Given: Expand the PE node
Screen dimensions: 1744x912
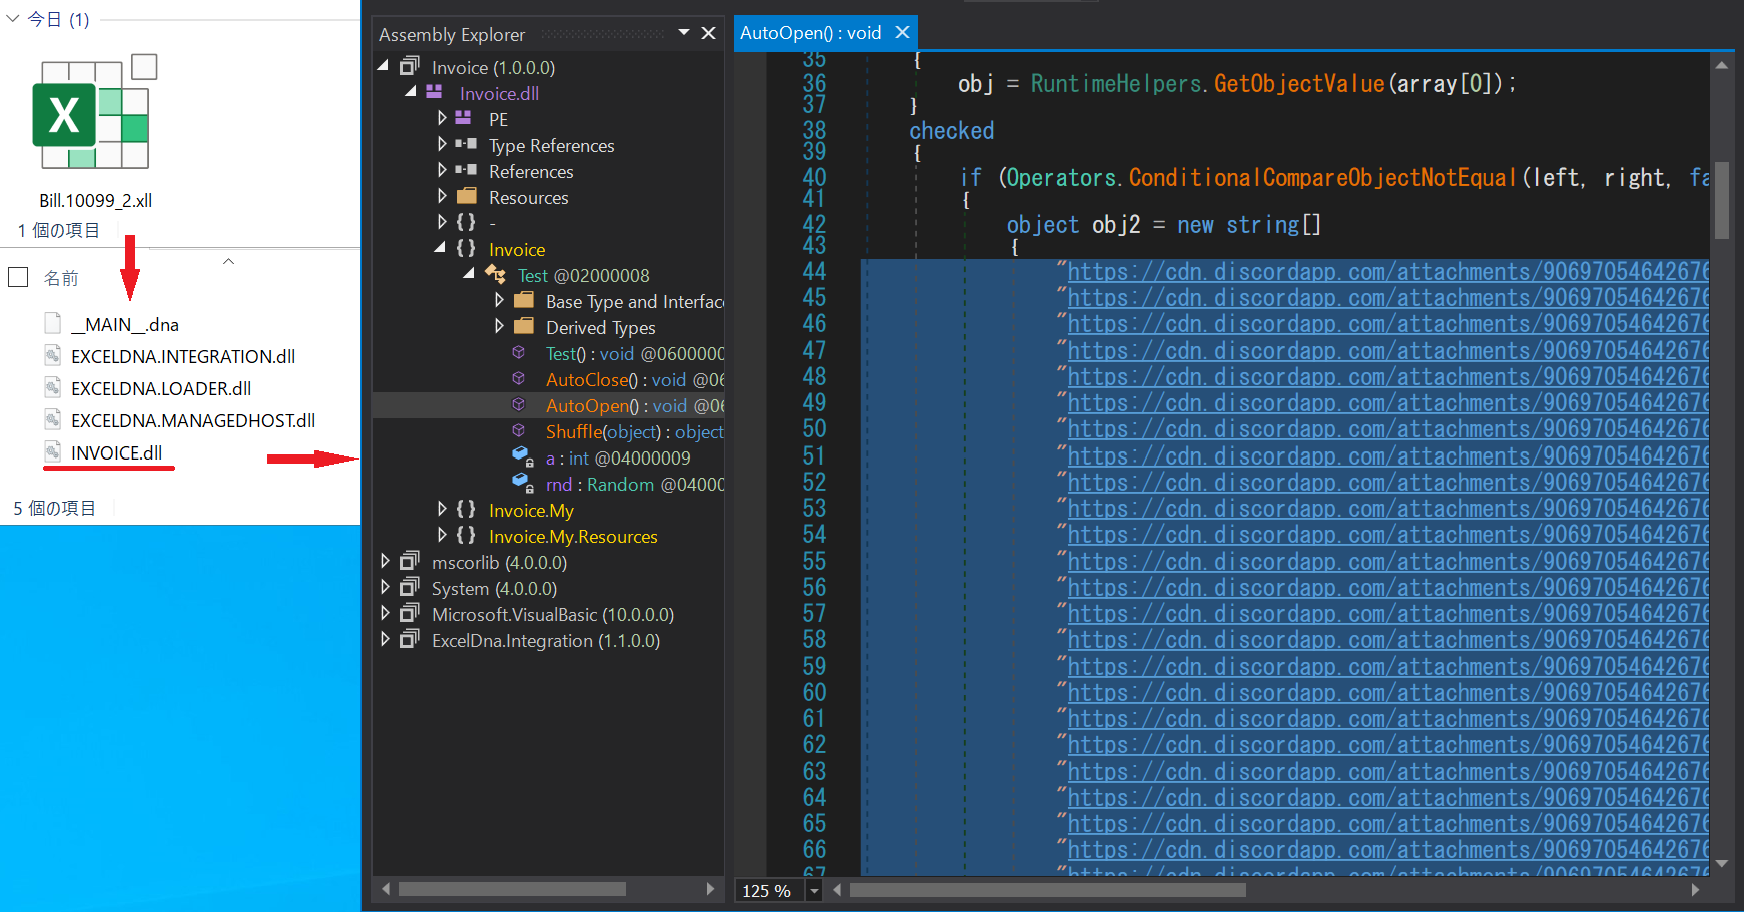Looking at the screenshot, I should click(x=442, y=118).
